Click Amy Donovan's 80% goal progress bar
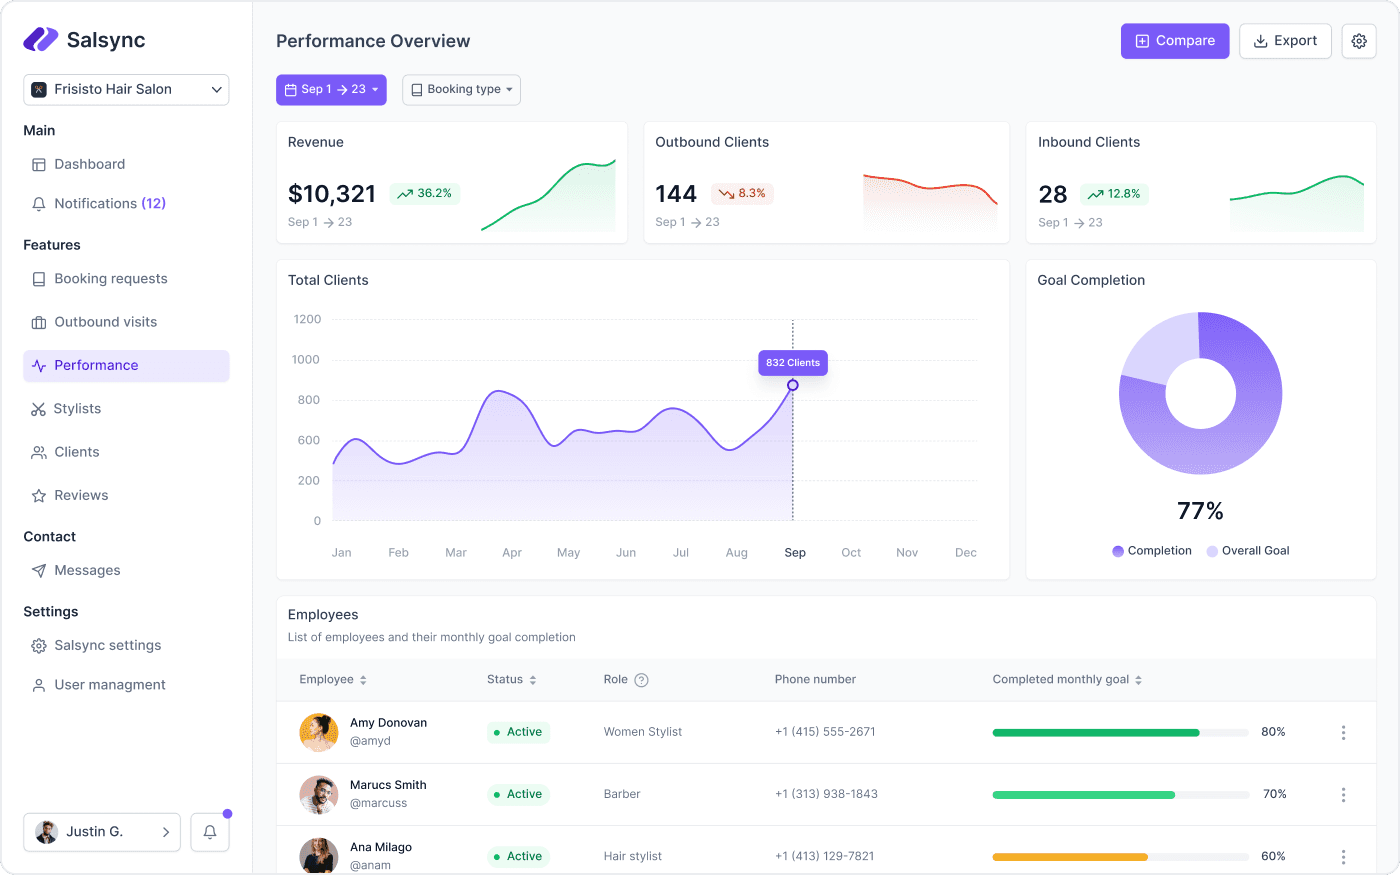 point(1121,733)
